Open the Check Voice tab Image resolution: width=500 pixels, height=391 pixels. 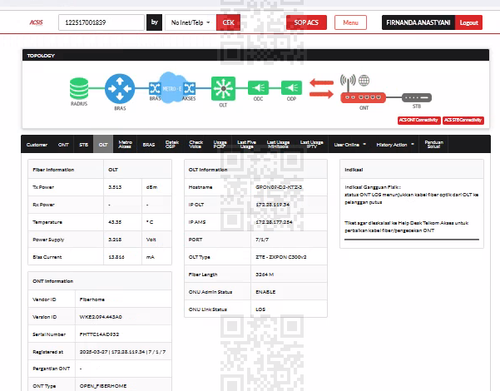pyautogui.click(x=196, y=144)
